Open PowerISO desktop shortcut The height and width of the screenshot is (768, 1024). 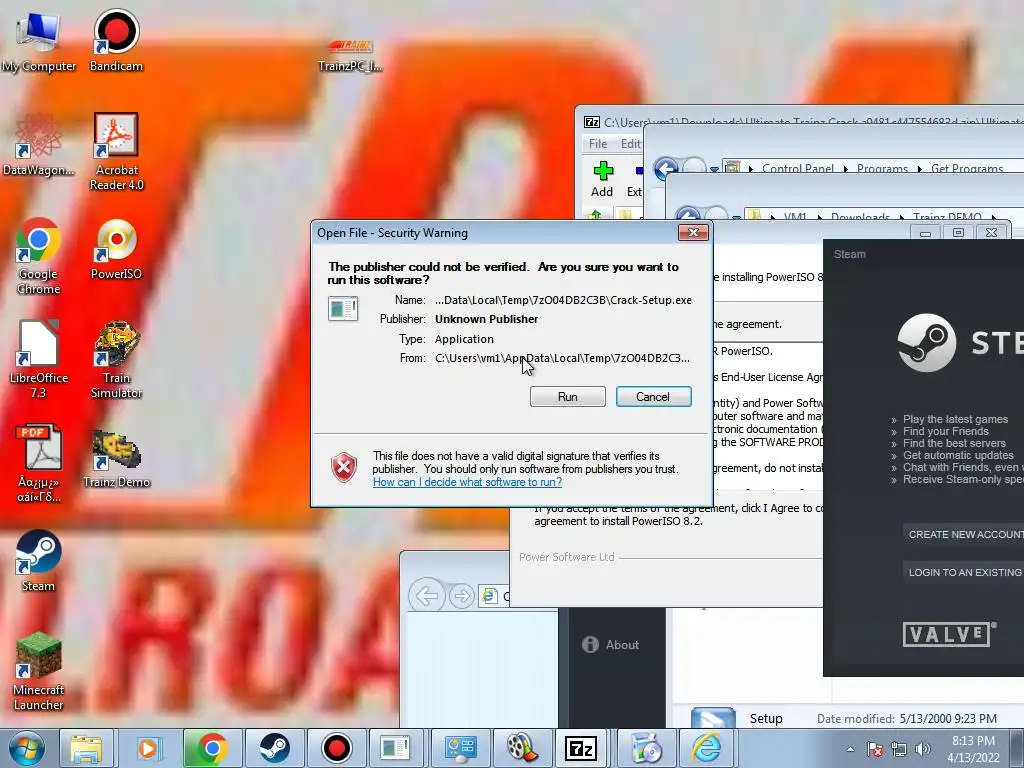[116, 249]
